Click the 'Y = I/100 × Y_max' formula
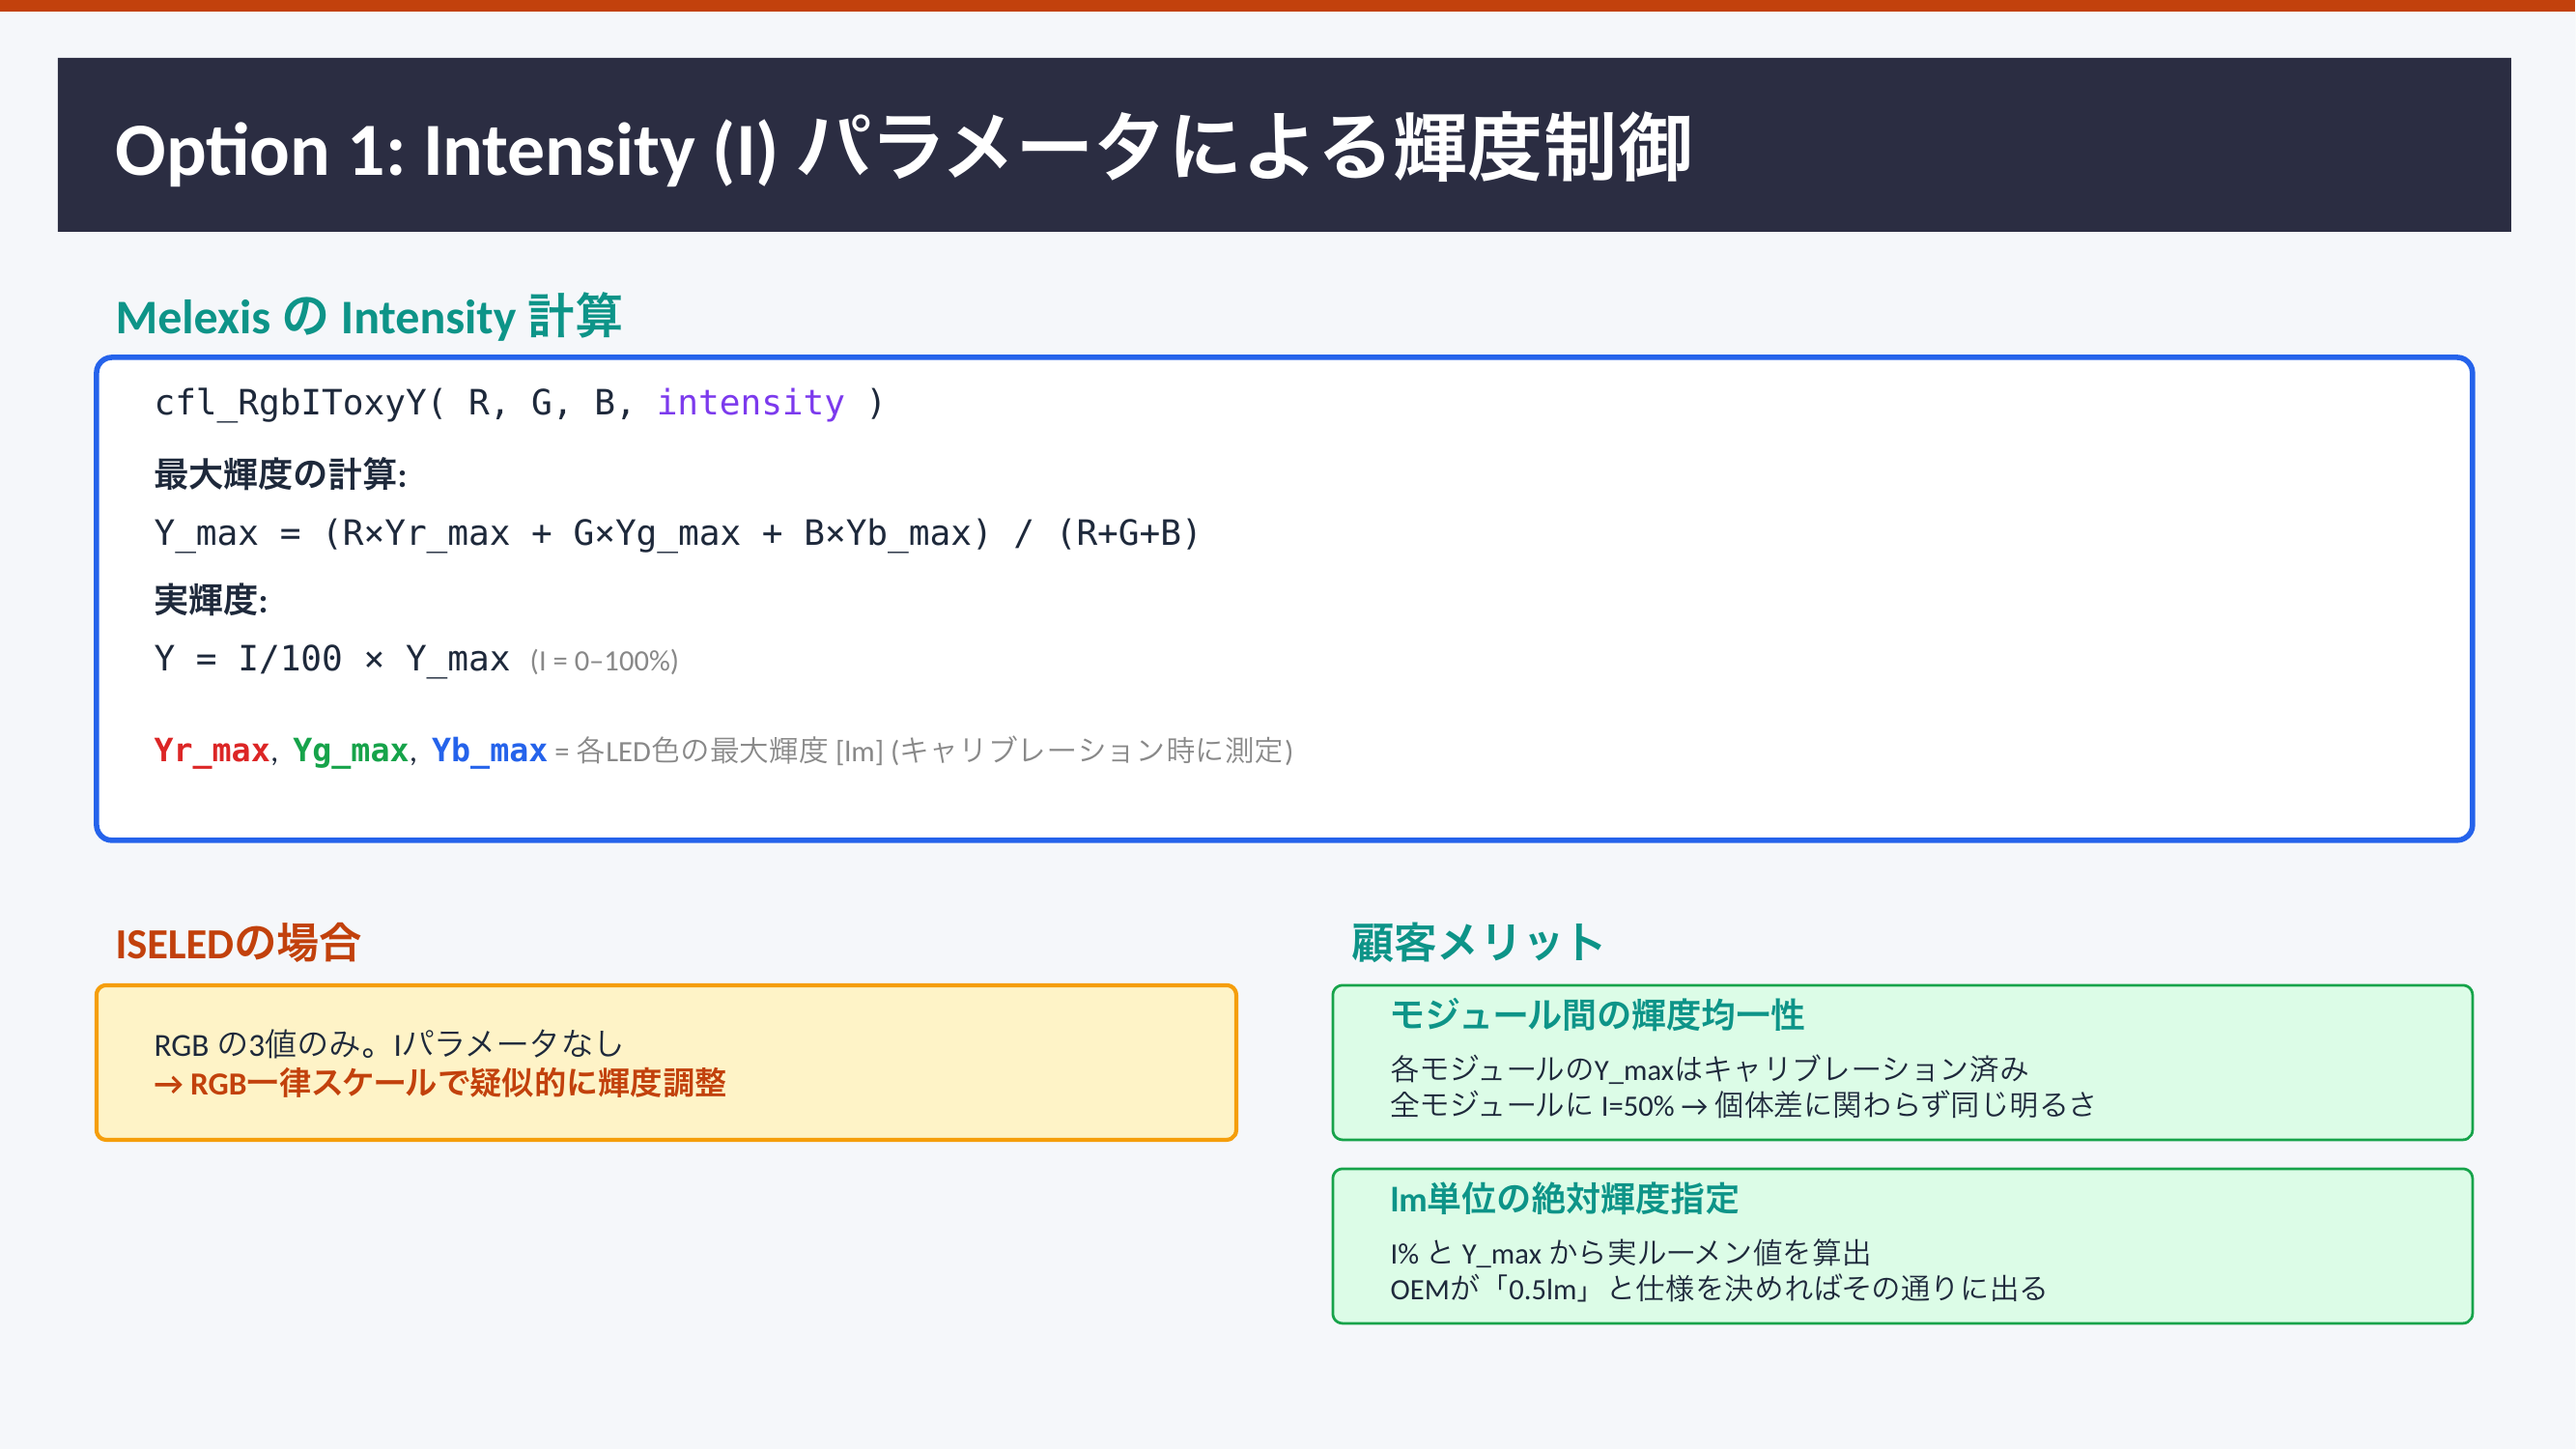 [332, 659]
